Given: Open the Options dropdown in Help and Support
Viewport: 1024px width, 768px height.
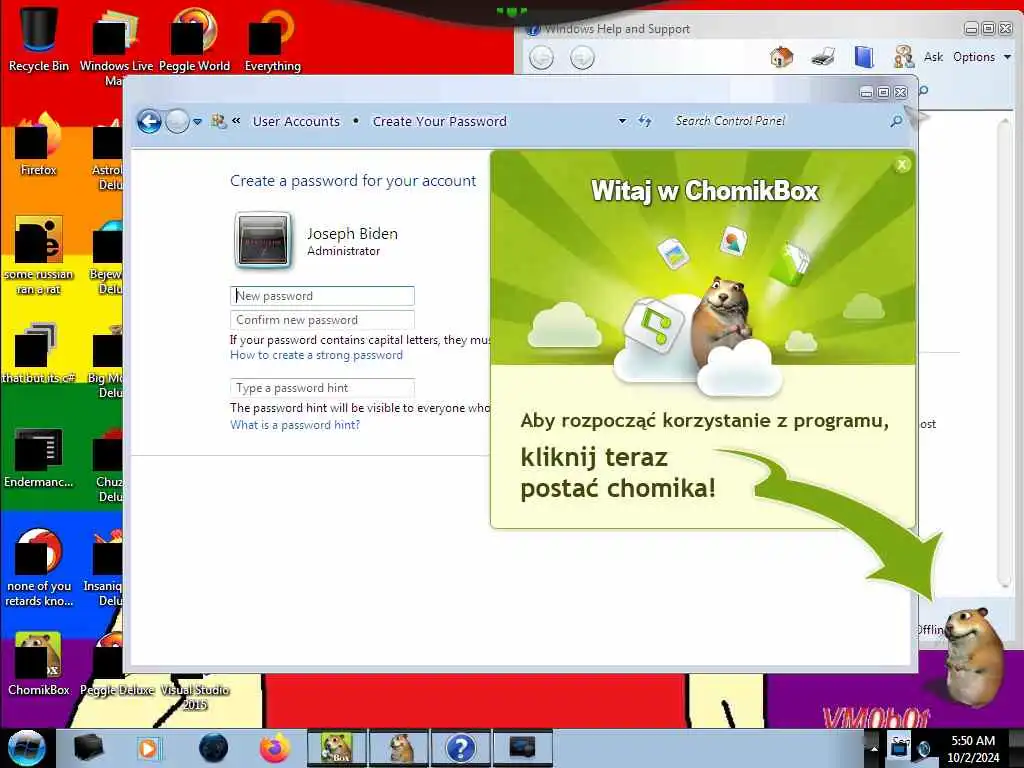Looking at the screenshot, I should pos(982,57).
